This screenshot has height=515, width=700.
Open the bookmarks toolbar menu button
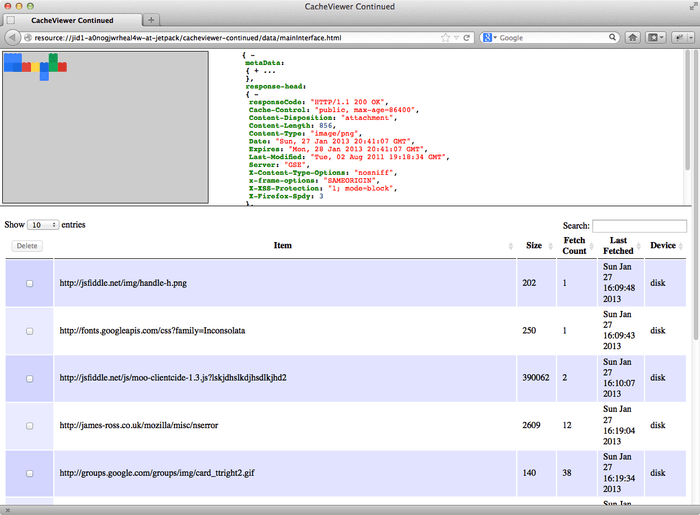tap(656, 37)
